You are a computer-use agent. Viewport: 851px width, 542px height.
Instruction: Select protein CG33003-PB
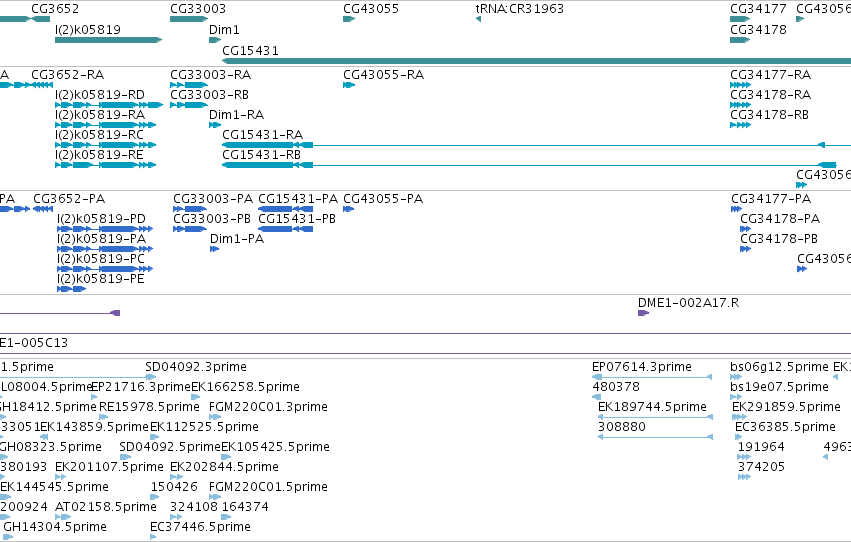pyautogui.click(x=190, y=229)
